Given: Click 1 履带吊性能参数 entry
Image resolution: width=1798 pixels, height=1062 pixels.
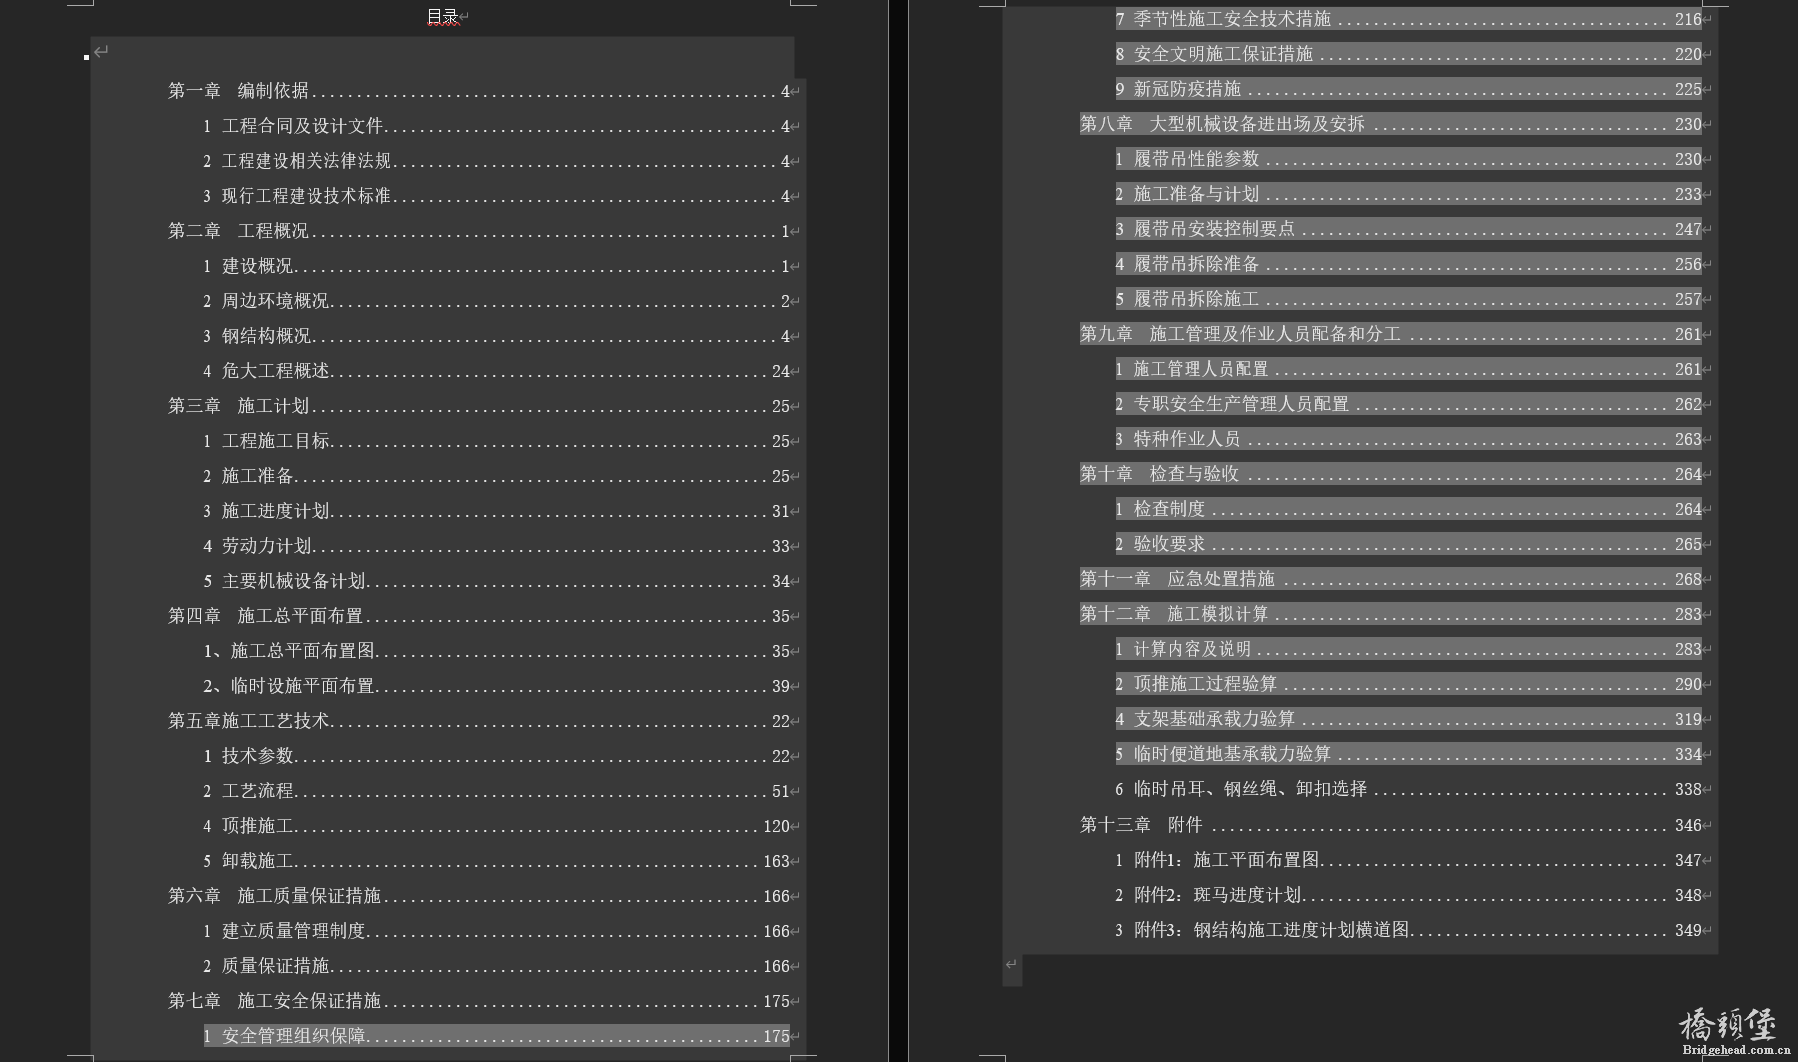Looking at the screenshot, I should [x=1409, y=159].
